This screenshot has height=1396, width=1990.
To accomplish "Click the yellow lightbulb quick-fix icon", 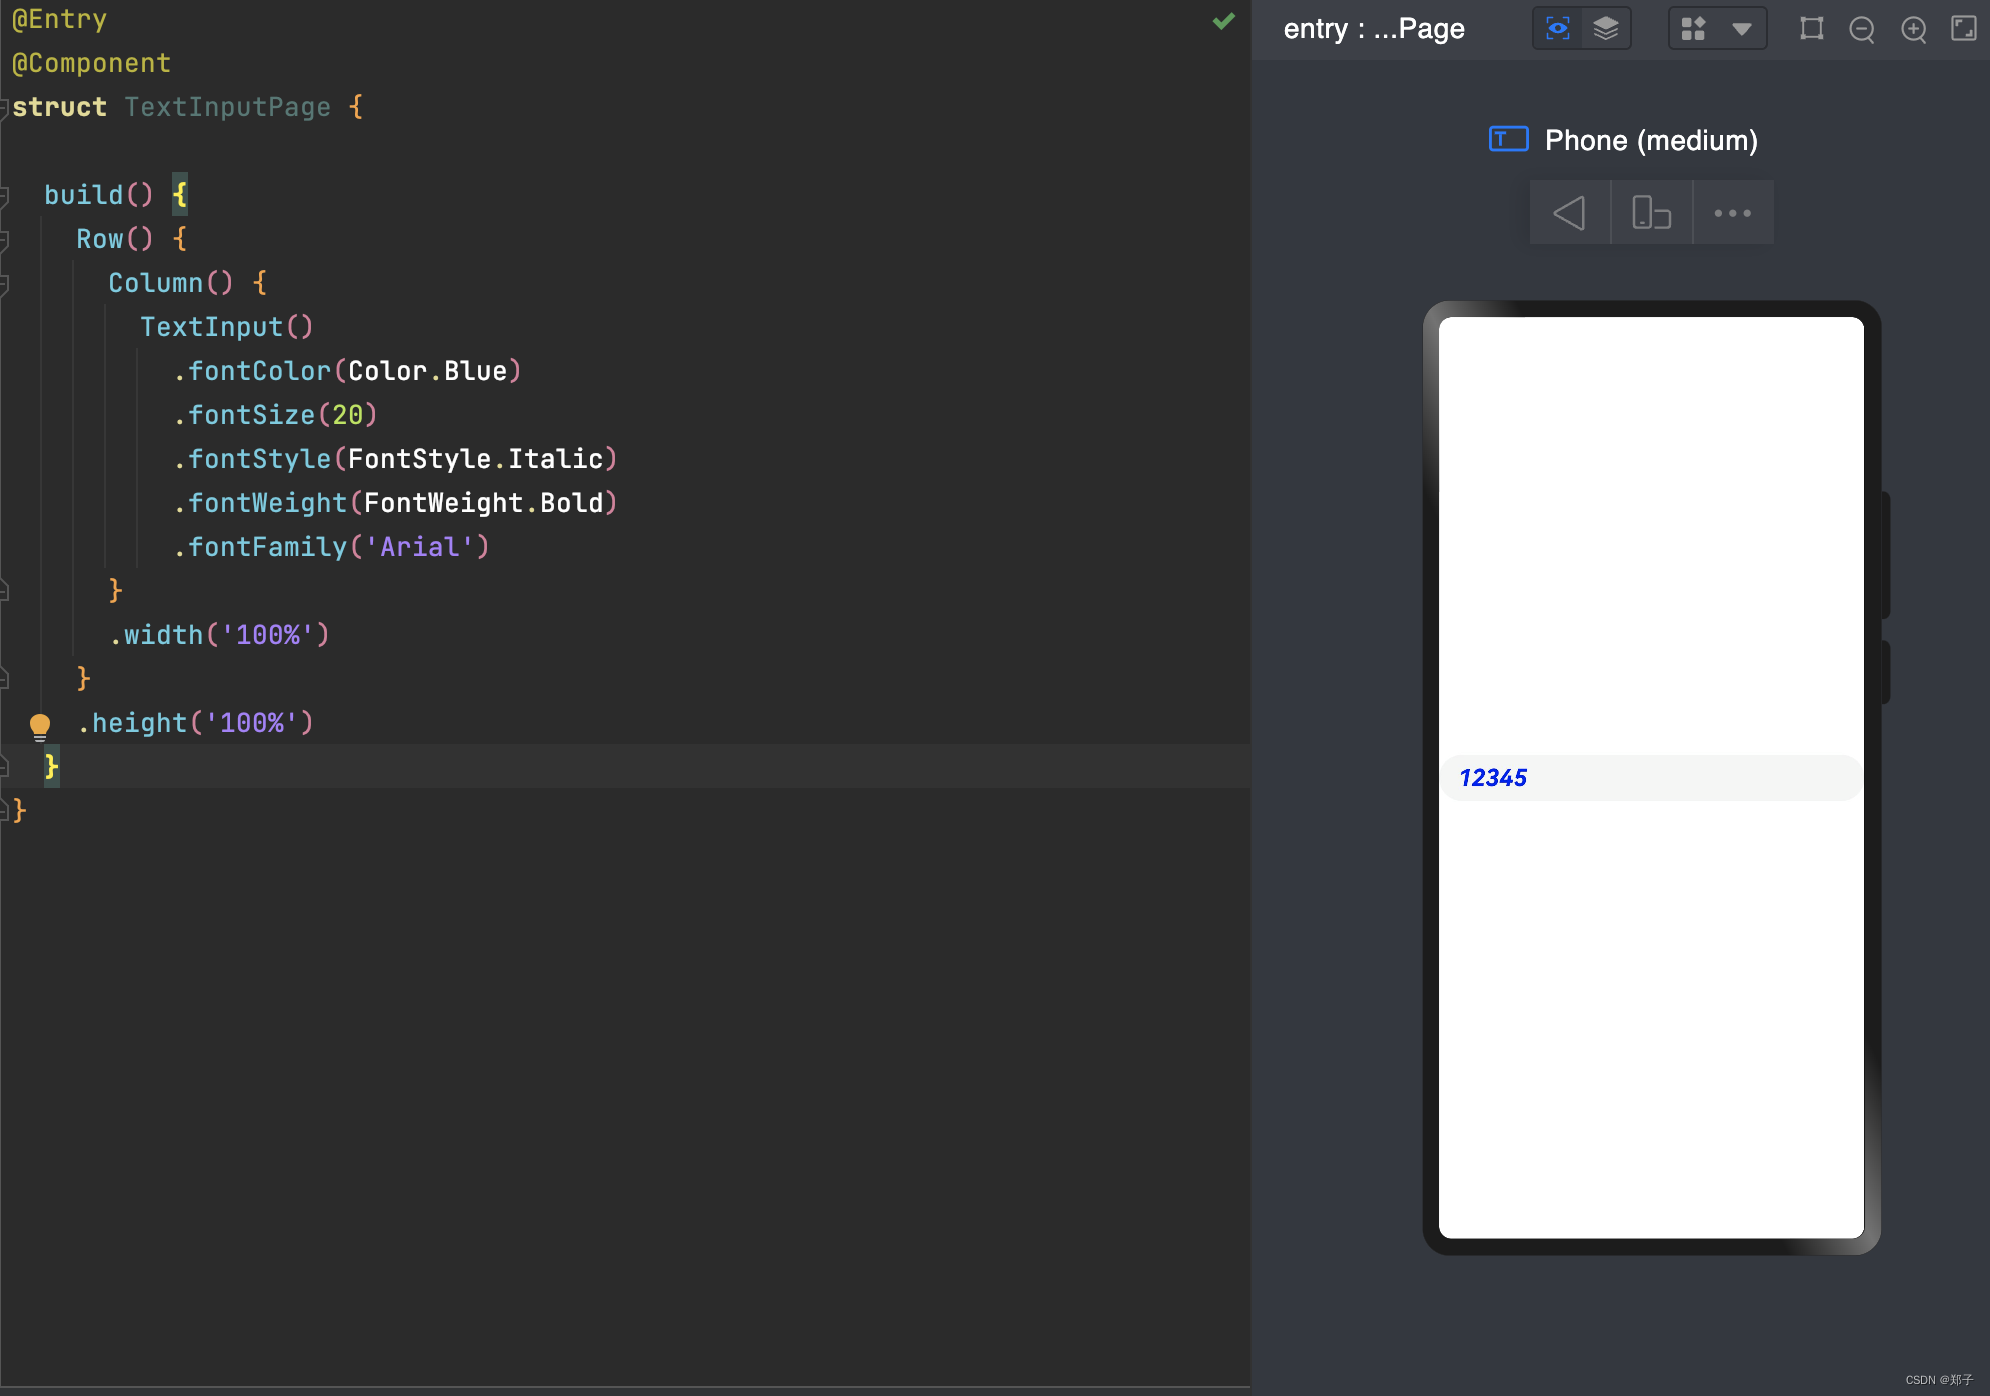I will (x=40, y=725).
